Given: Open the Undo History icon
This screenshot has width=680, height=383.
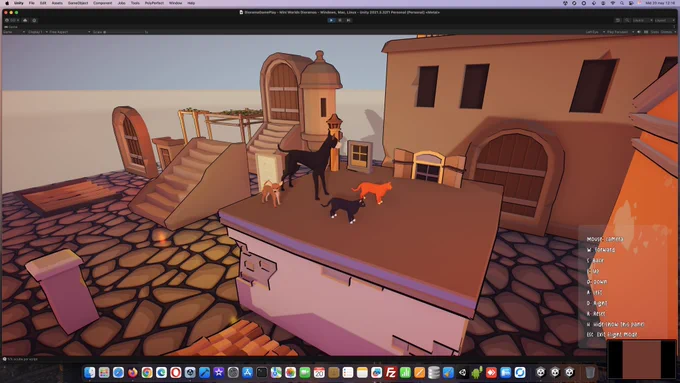Looking at the screenshot, I should [x=618, y=20].
